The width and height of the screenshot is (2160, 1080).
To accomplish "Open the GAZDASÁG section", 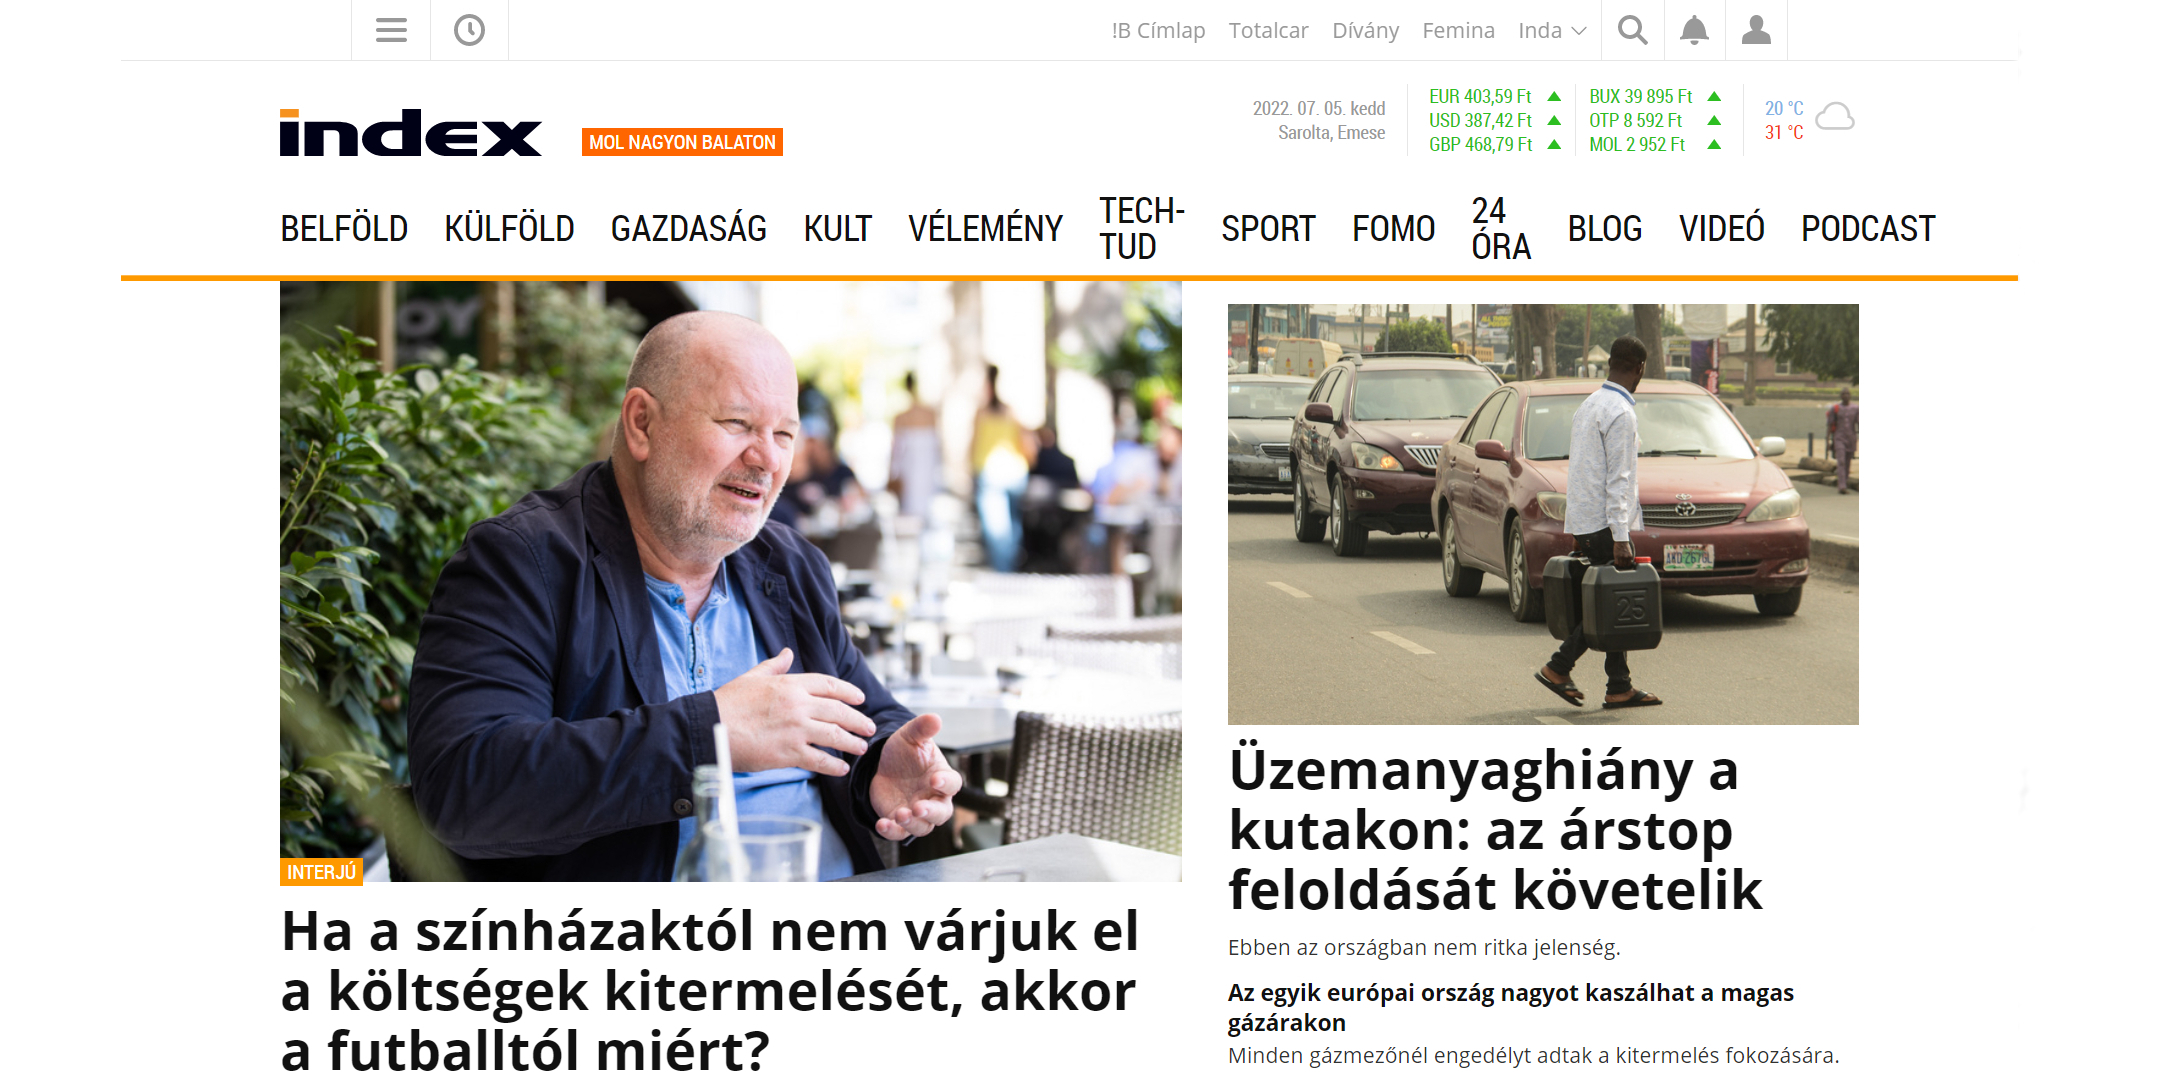I will coord(689,229).
